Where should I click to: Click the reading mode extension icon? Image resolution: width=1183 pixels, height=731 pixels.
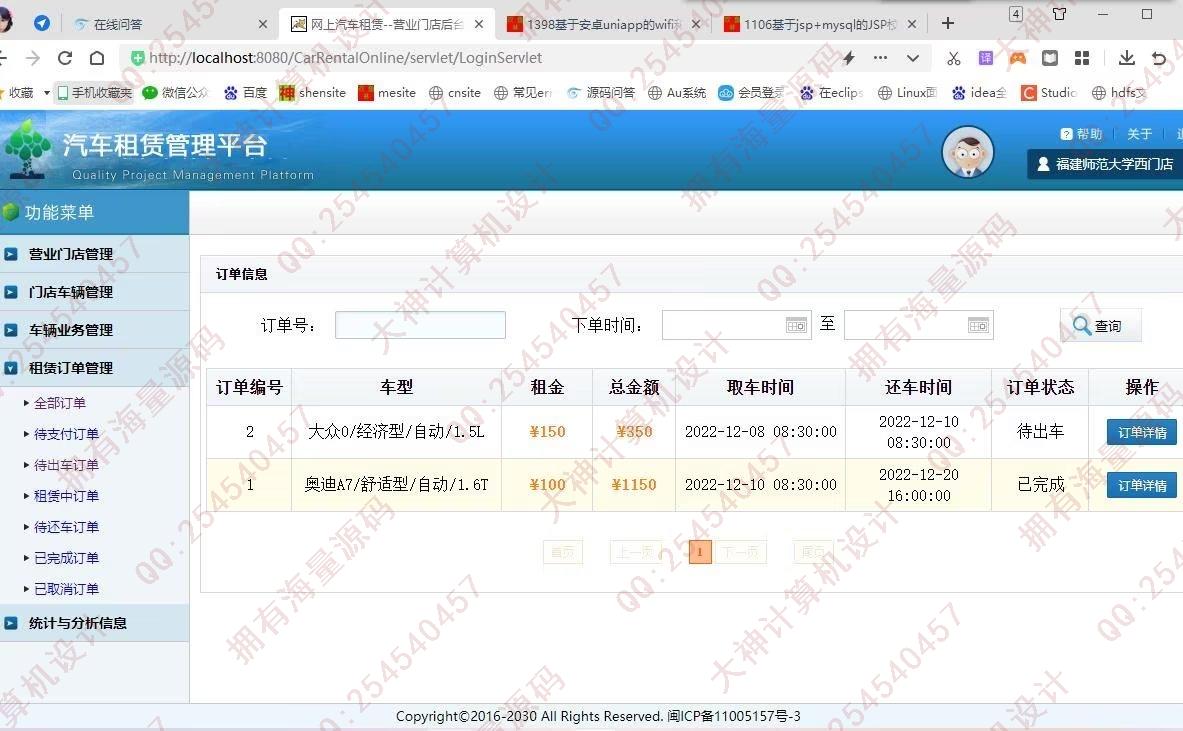click(1049, 58)
